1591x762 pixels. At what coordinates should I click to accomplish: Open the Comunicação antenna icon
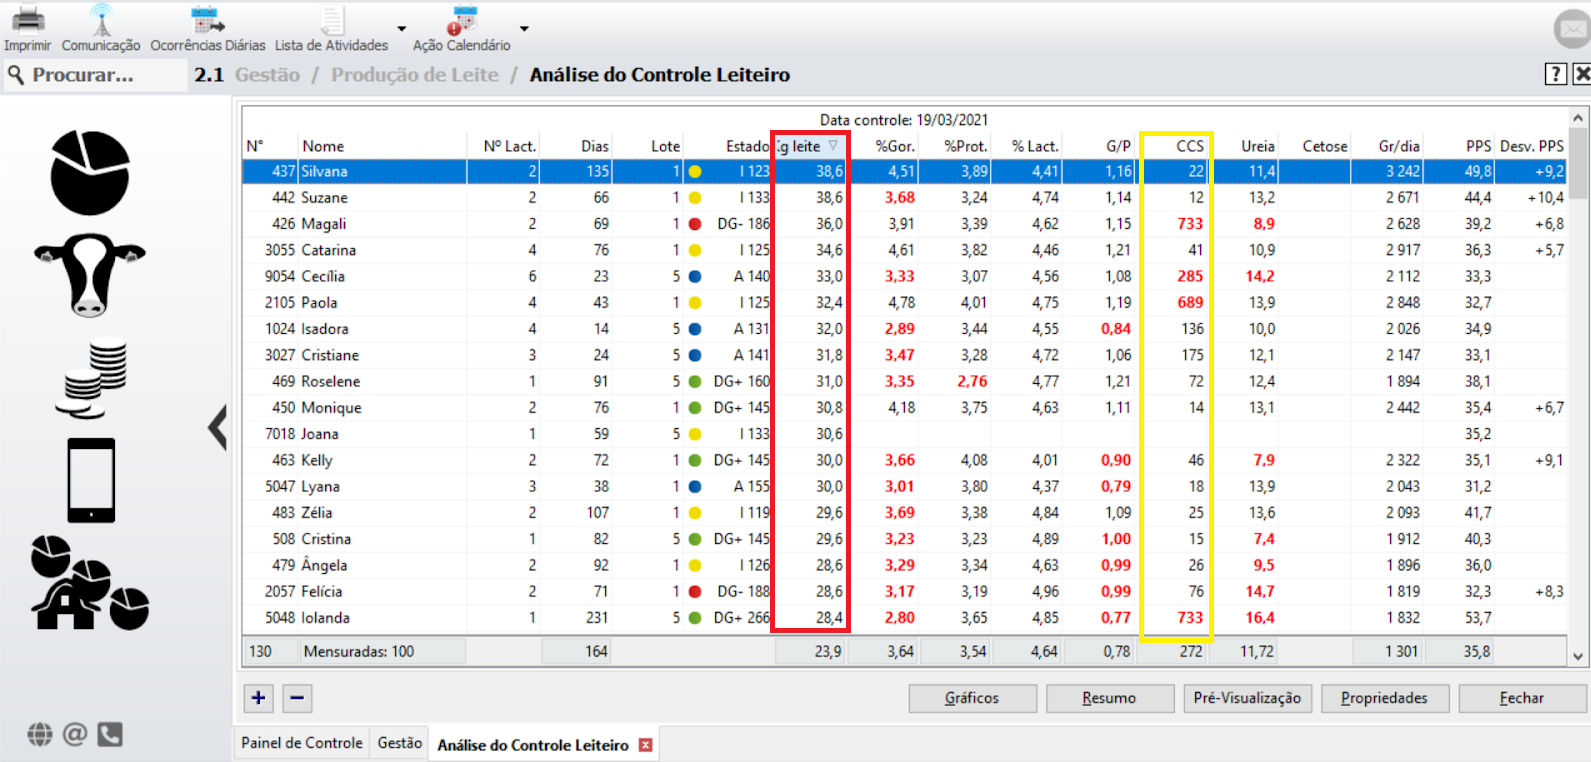[101, 20]
